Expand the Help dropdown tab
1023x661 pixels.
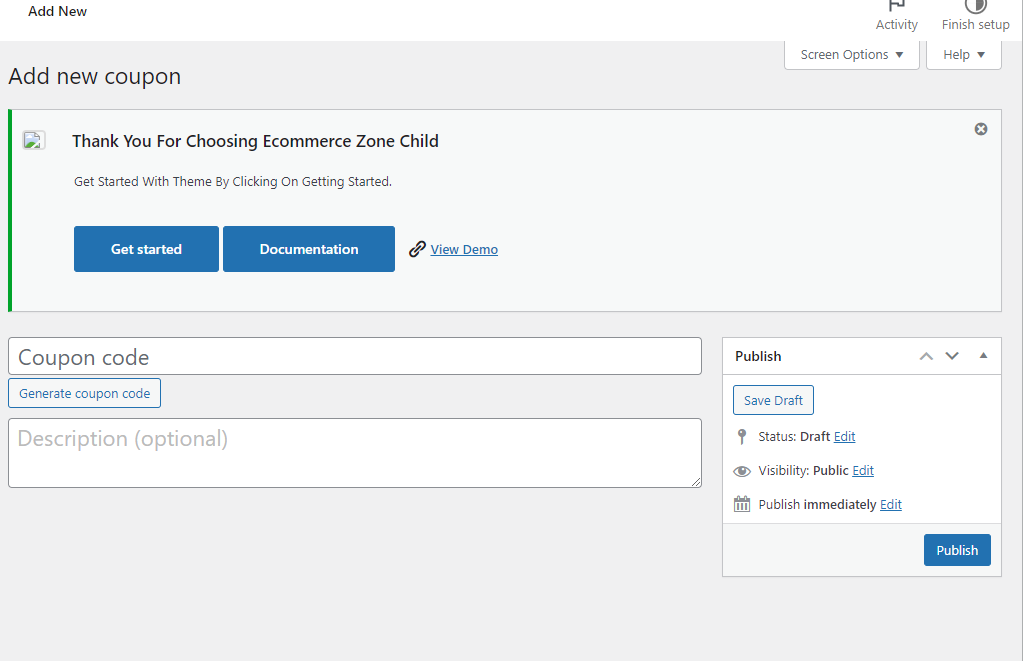point(964,55)
